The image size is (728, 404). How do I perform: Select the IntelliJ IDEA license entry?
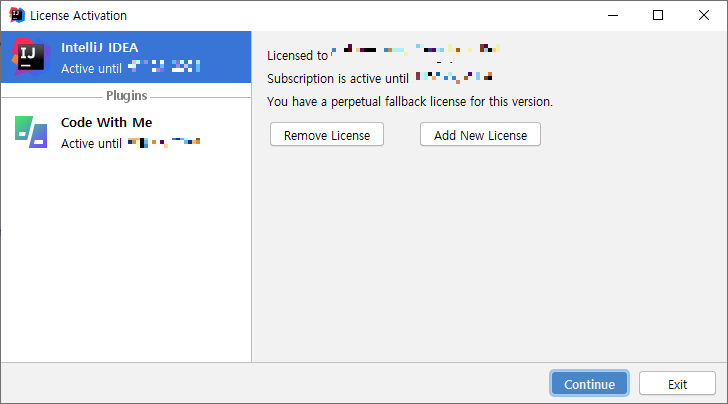pos(126,57)
